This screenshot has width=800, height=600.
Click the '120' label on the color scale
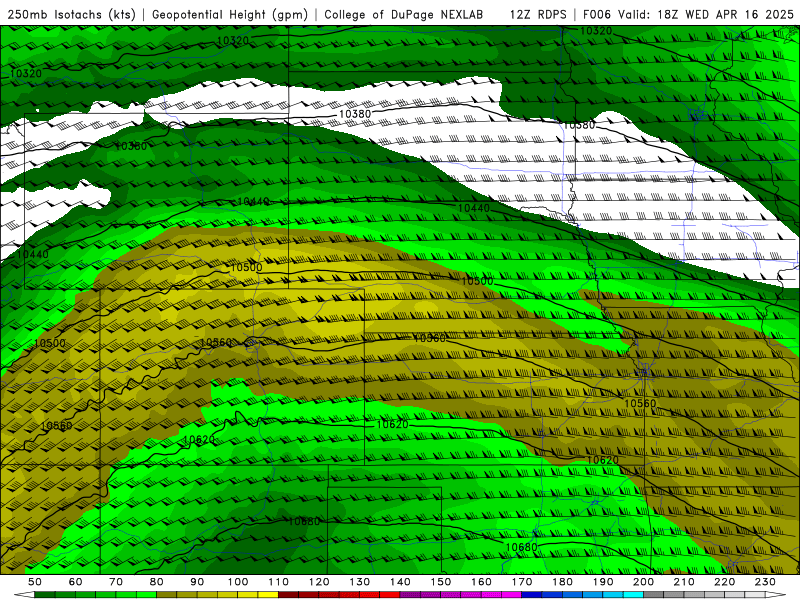(x=319, y=582)
